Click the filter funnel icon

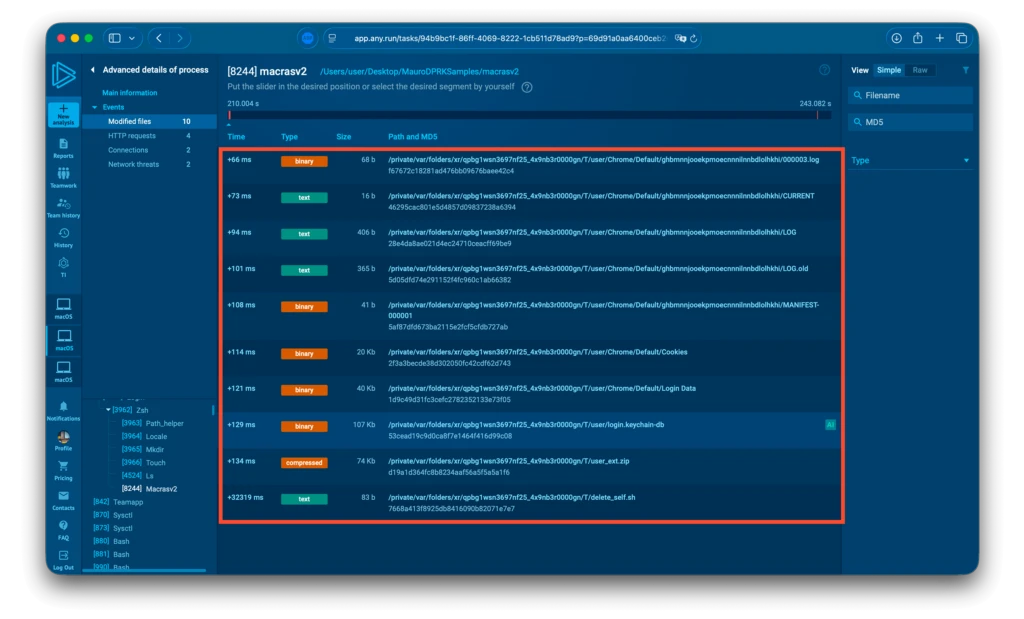[965, 70]
